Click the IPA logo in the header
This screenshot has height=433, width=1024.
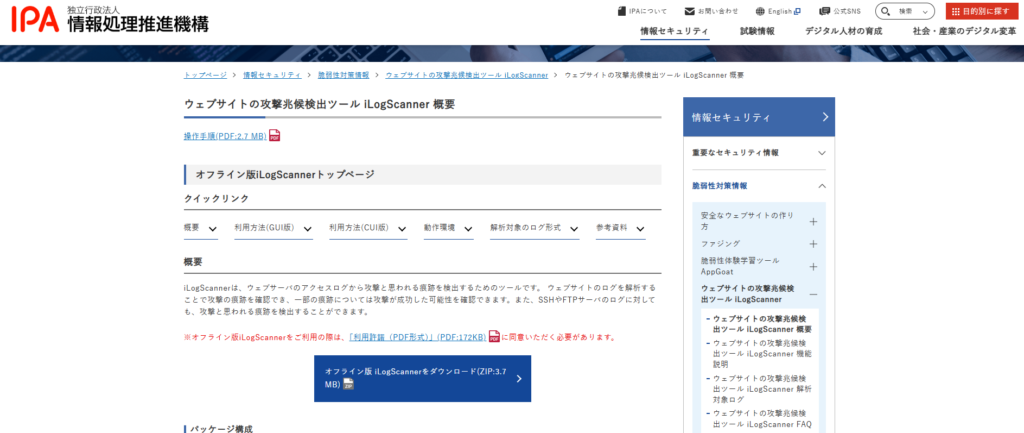pos(110,21)
